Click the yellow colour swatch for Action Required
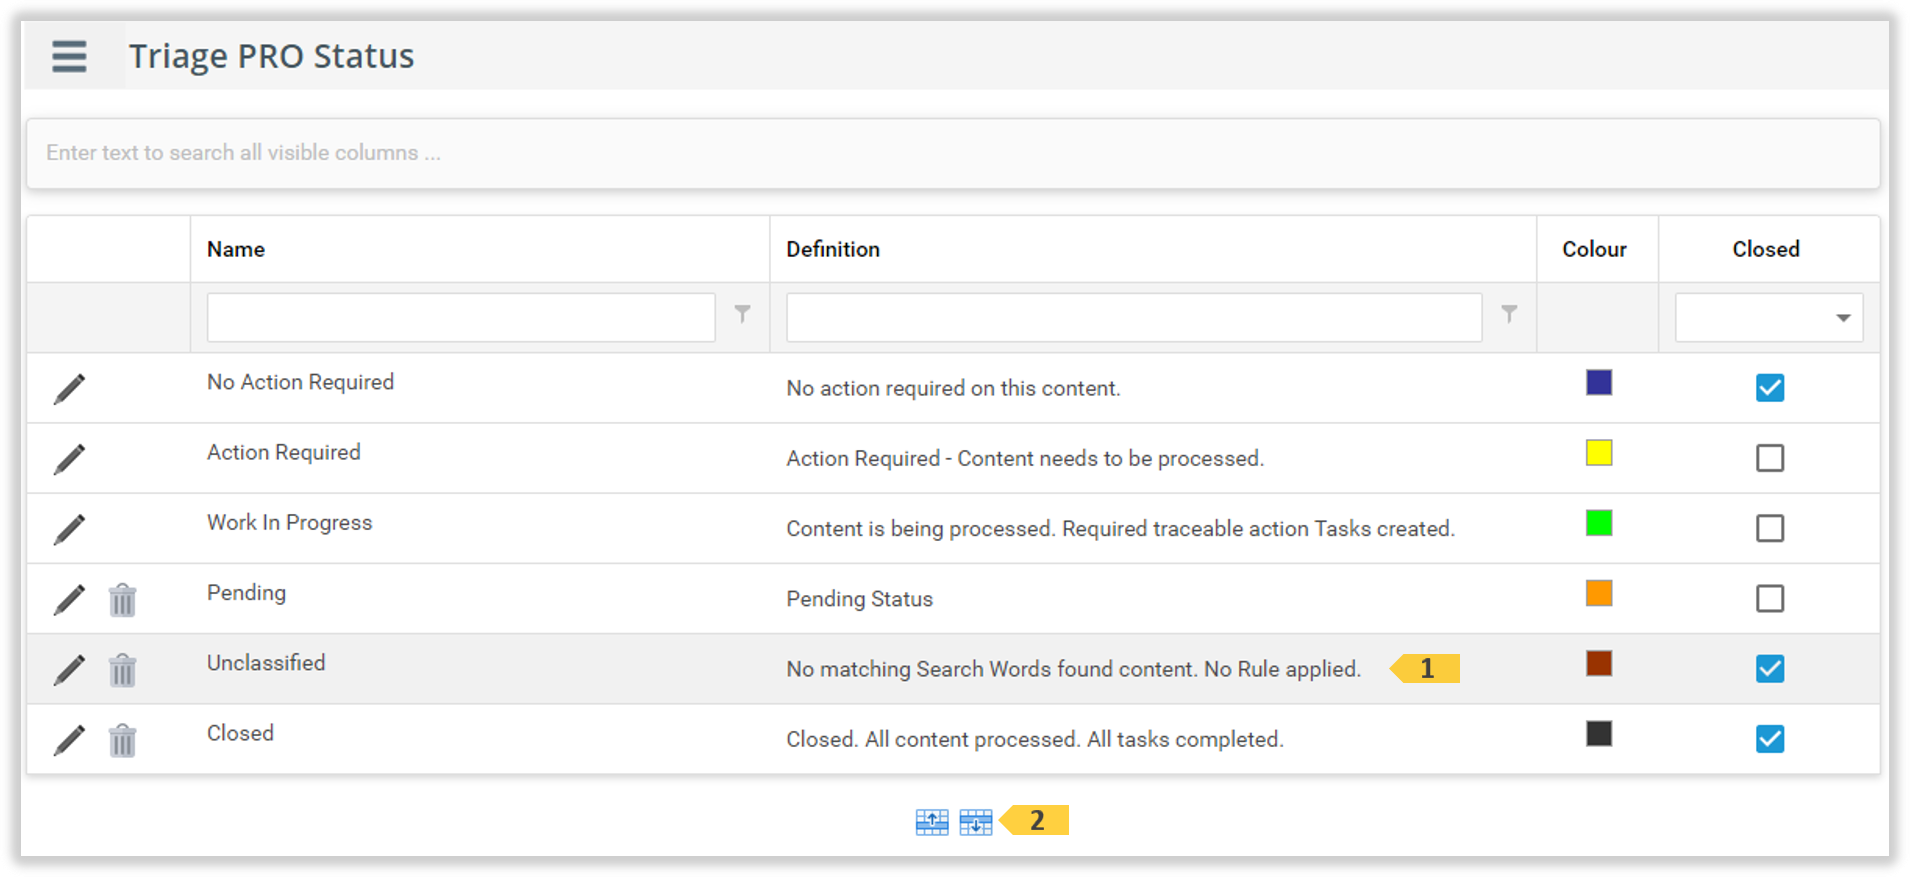 click(x=1598, y=453)
